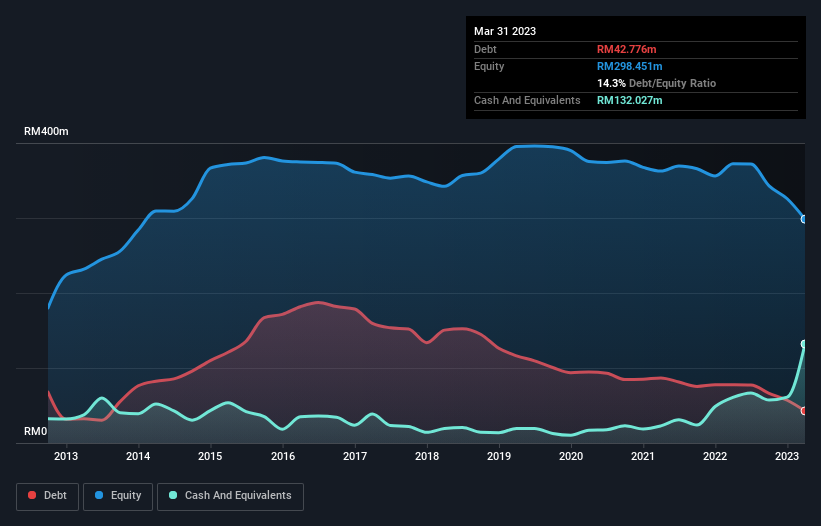Viewport: 821px width, 526px height.
Task: Click the 2015 x-axis label
Action: pyautogui.click(x=210, y=457)
